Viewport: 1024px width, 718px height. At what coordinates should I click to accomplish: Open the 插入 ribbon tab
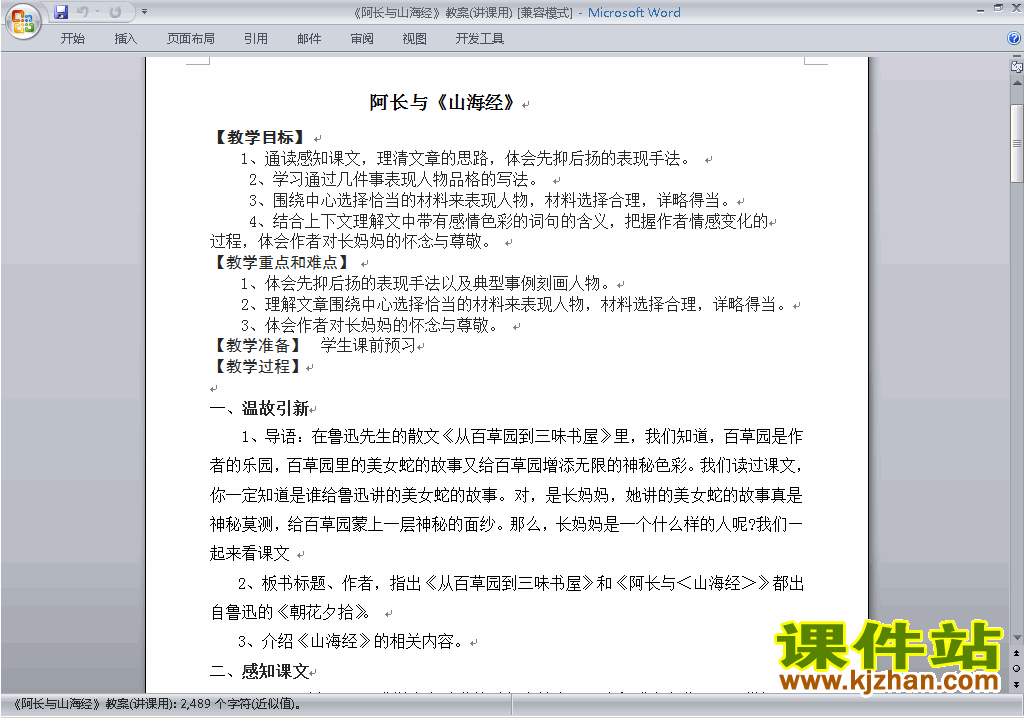(x=125, y=39)
